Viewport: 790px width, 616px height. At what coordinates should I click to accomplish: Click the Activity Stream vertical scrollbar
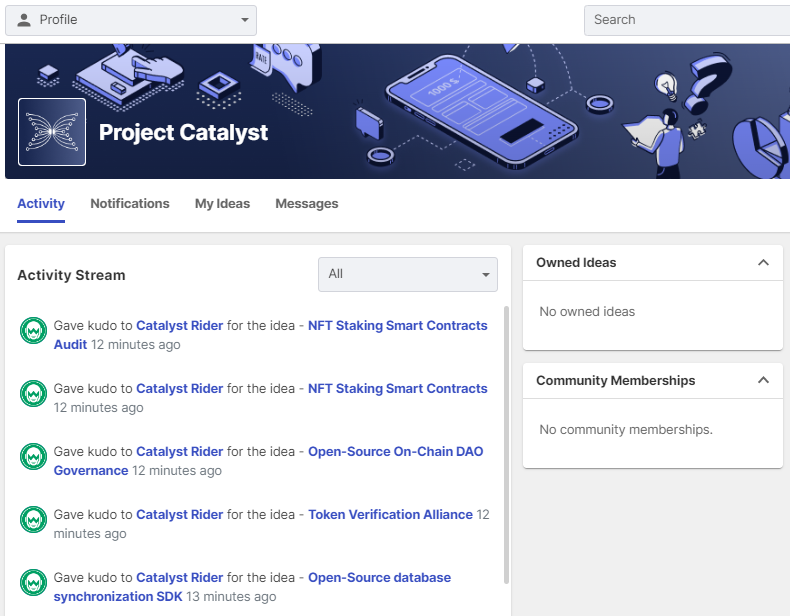[506, 445]
